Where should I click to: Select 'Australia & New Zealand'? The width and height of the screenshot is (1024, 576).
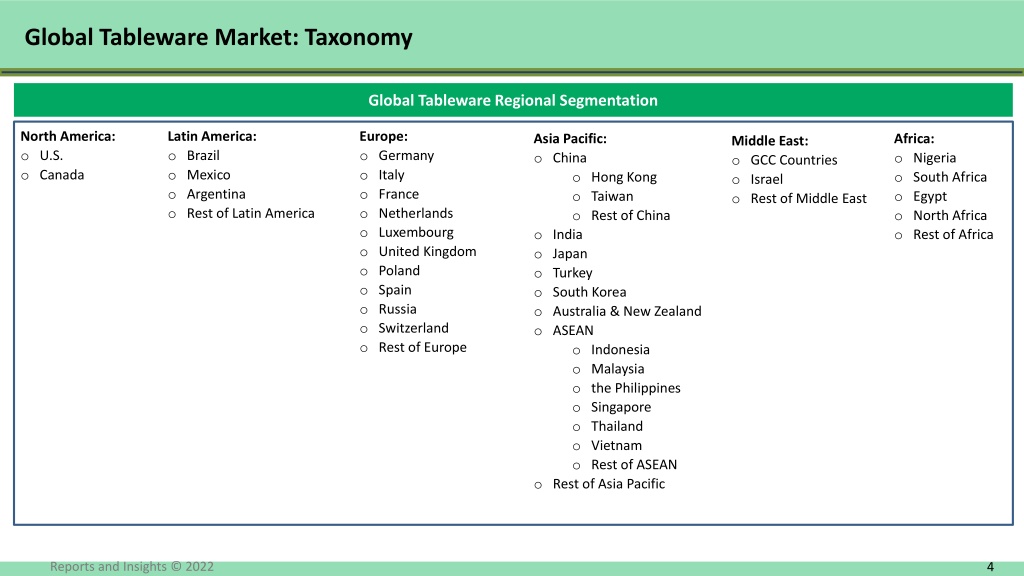pos(627,312)
